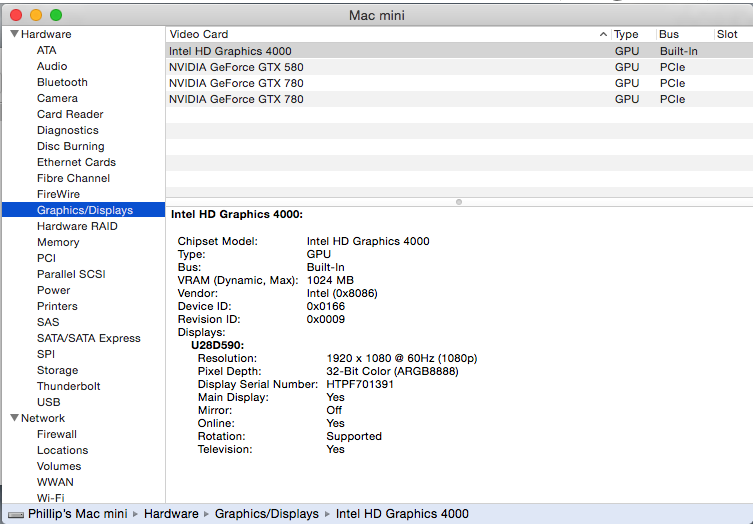Select Audio in the sidebar
Image resolution: width=753 pixels, height=524 pixels.
(52, 66)
